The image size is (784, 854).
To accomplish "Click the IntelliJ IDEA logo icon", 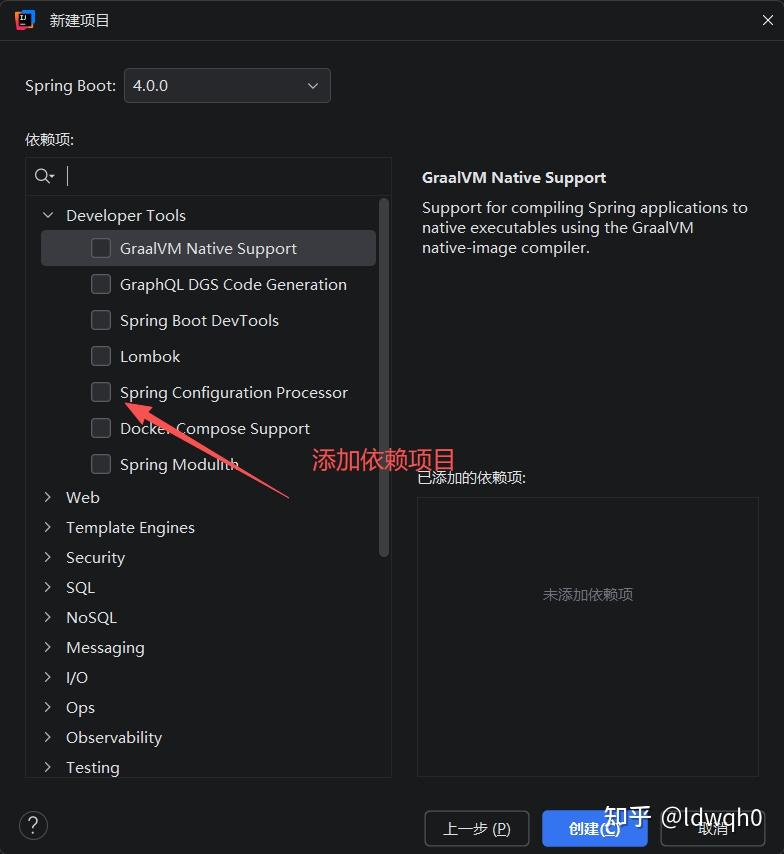I will pyautogui.click(x=25, y=20).
